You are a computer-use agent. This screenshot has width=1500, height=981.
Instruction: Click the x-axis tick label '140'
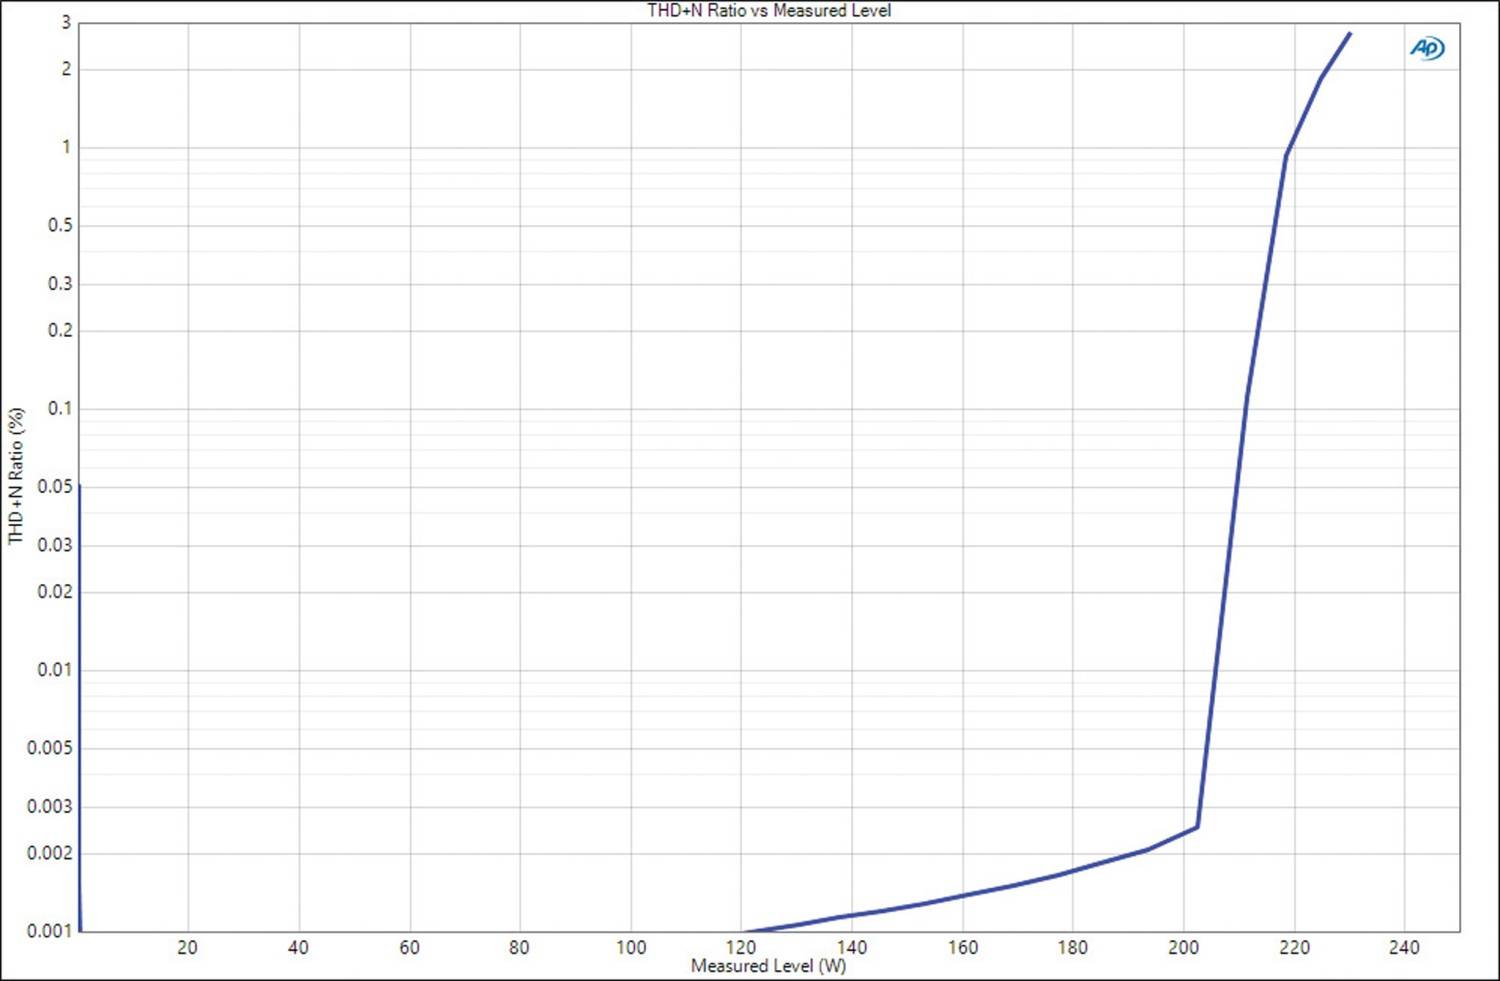852,947
